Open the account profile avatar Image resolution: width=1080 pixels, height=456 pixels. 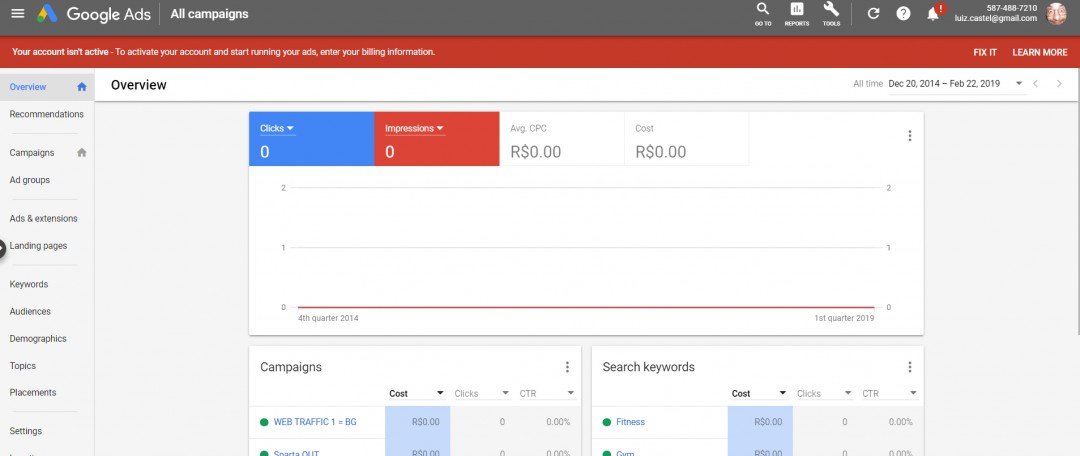(1056, 13)
